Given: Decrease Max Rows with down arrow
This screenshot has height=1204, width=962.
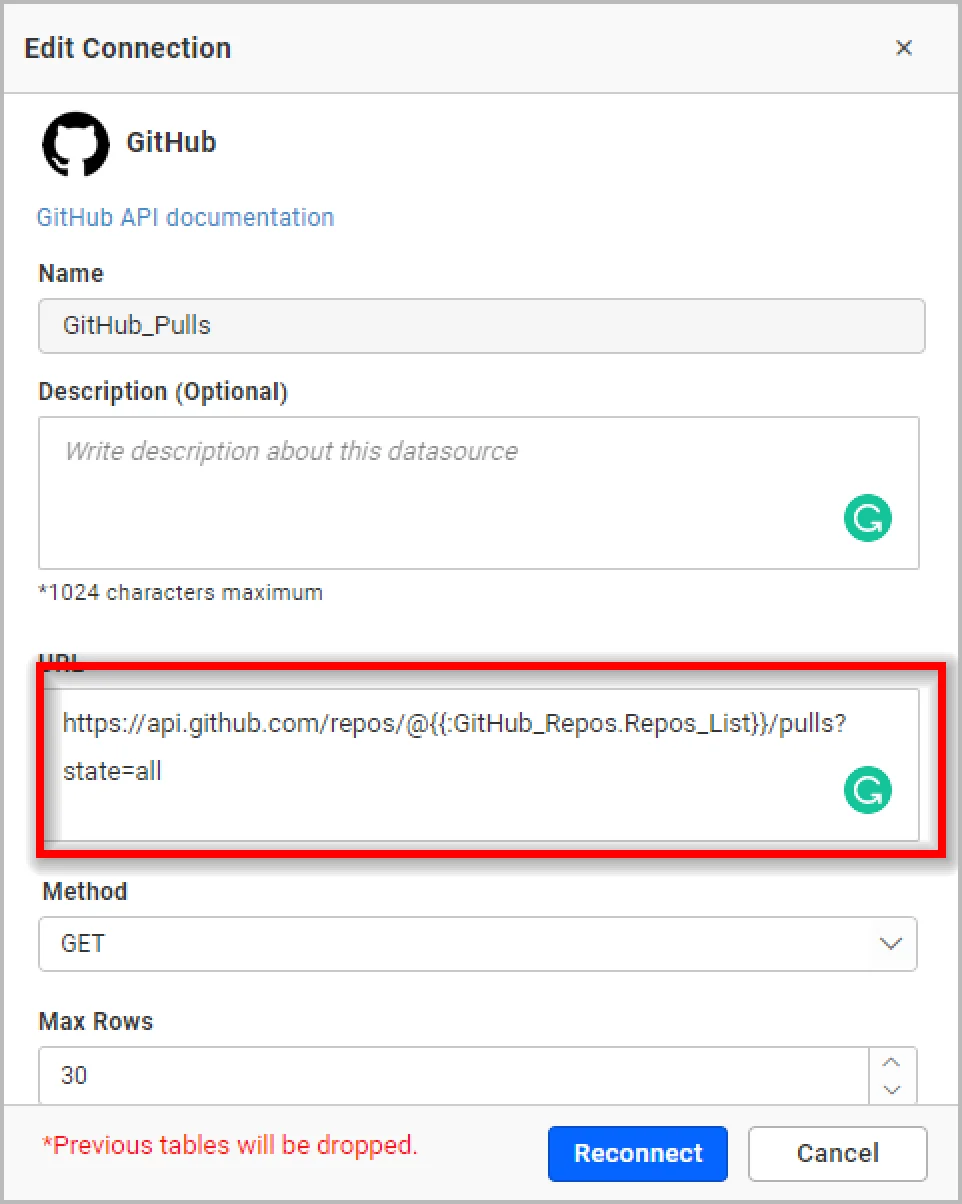Looking at the screenshot, I should tap(892, 1089).
